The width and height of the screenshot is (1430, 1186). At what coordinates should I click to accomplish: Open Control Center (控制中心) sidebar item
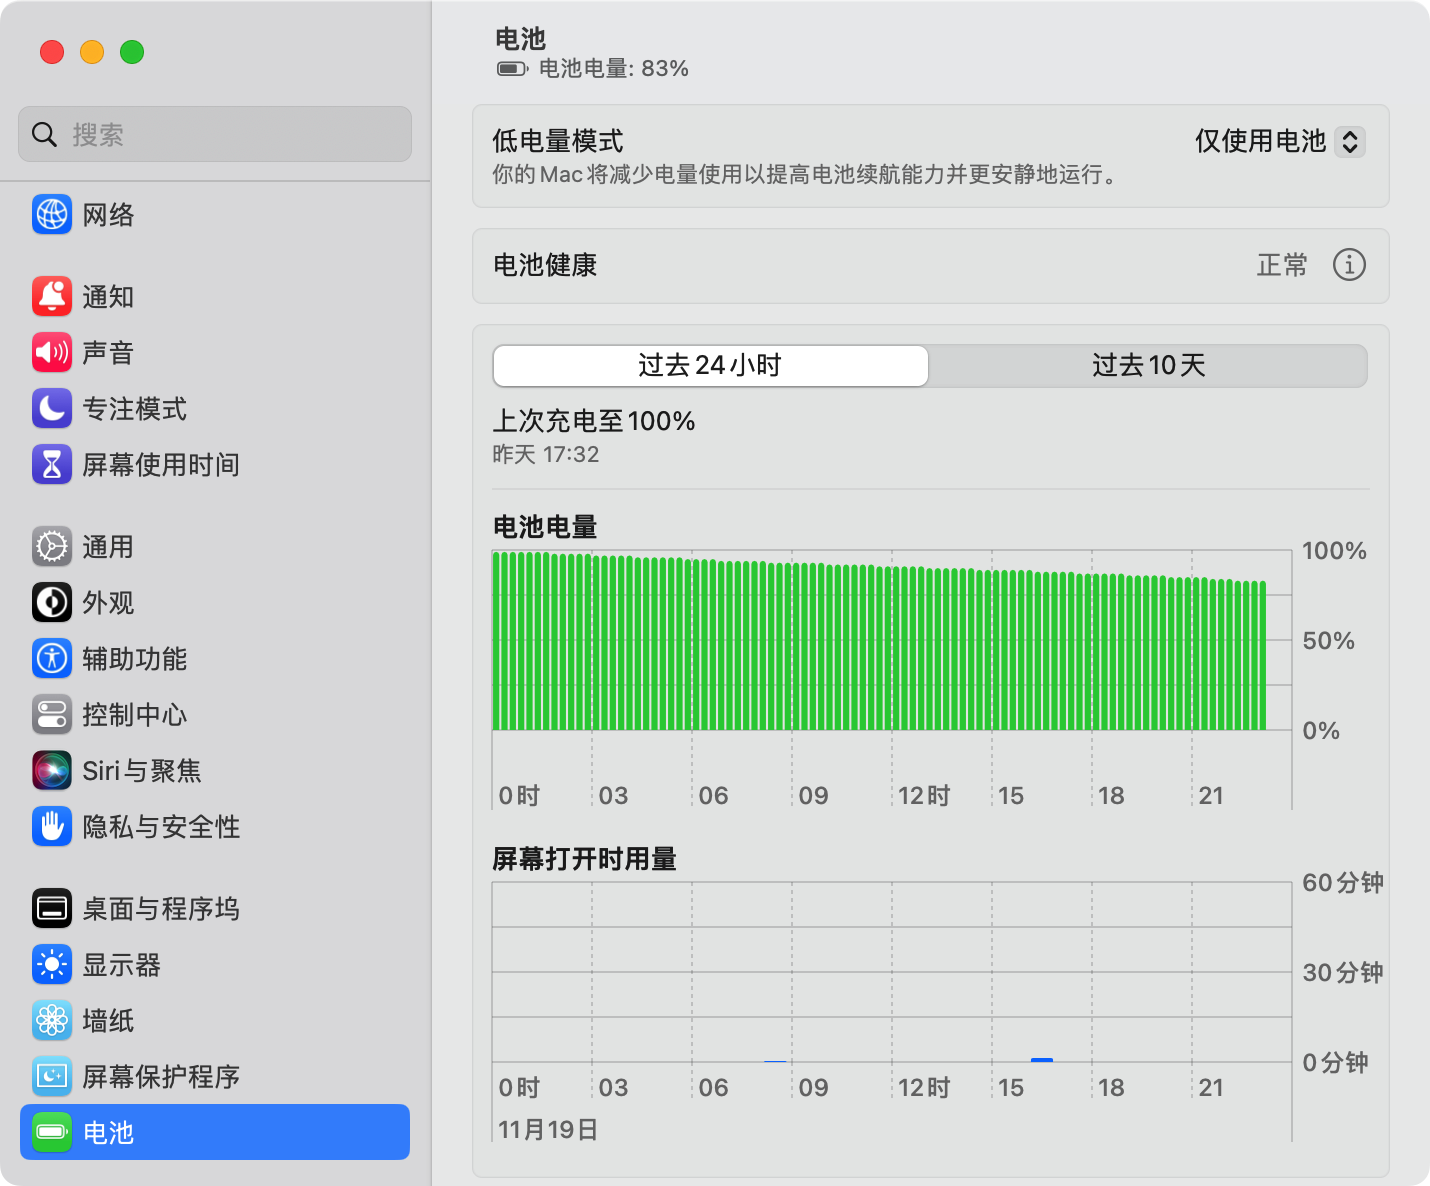[x=134, y=715]
